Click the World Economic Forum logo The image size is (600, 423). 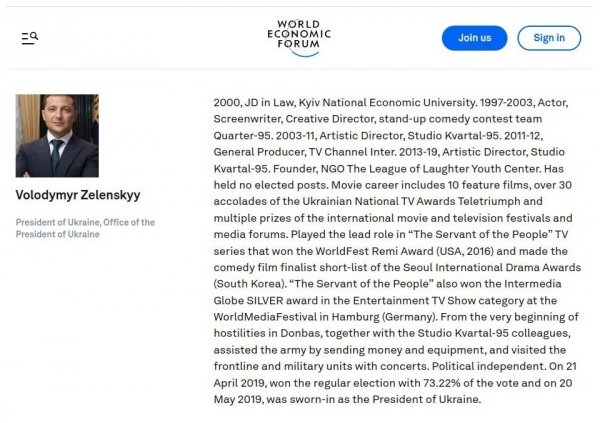(299, 38)
